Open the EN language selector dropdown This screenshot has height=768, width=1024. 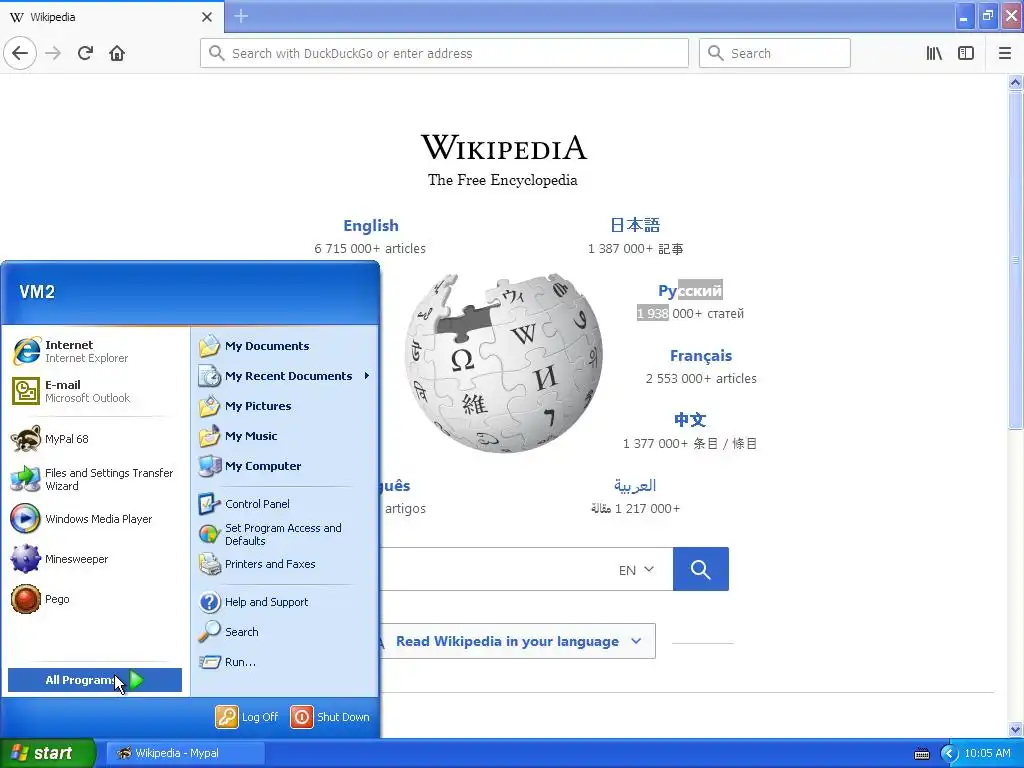pyautogui.click(x=636, y=570)
